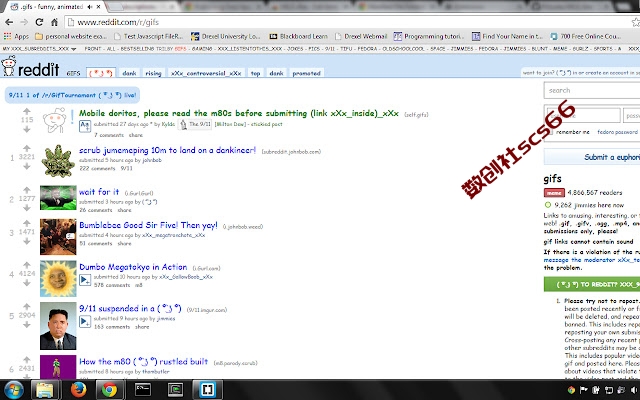Go to the browser home icon
The width and height of the screenshot is (640, 400).
[x=54, y=22]
